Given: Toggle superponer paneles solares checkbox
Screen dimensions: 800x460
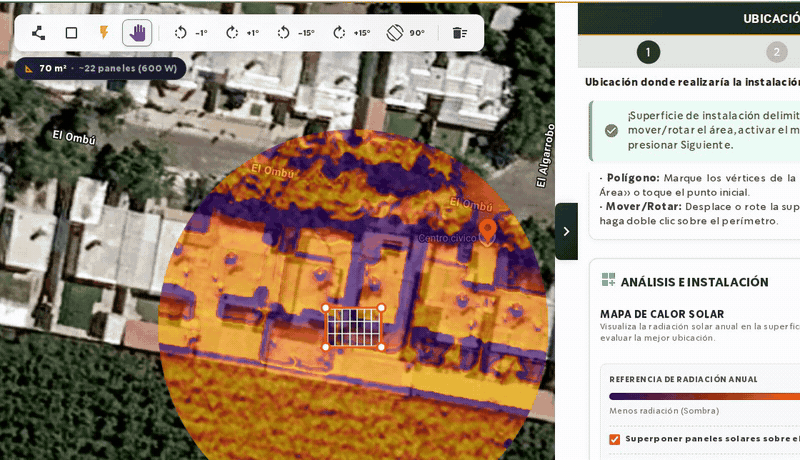Looking at the screenshot, I should [x=614, y=439].
